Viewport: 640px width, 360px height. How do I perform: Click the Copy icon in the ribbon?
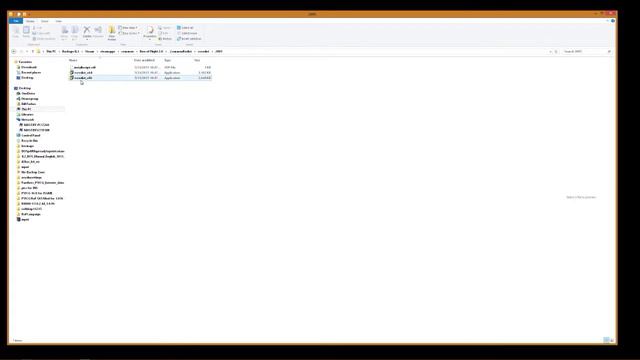(x=16, y=32)
